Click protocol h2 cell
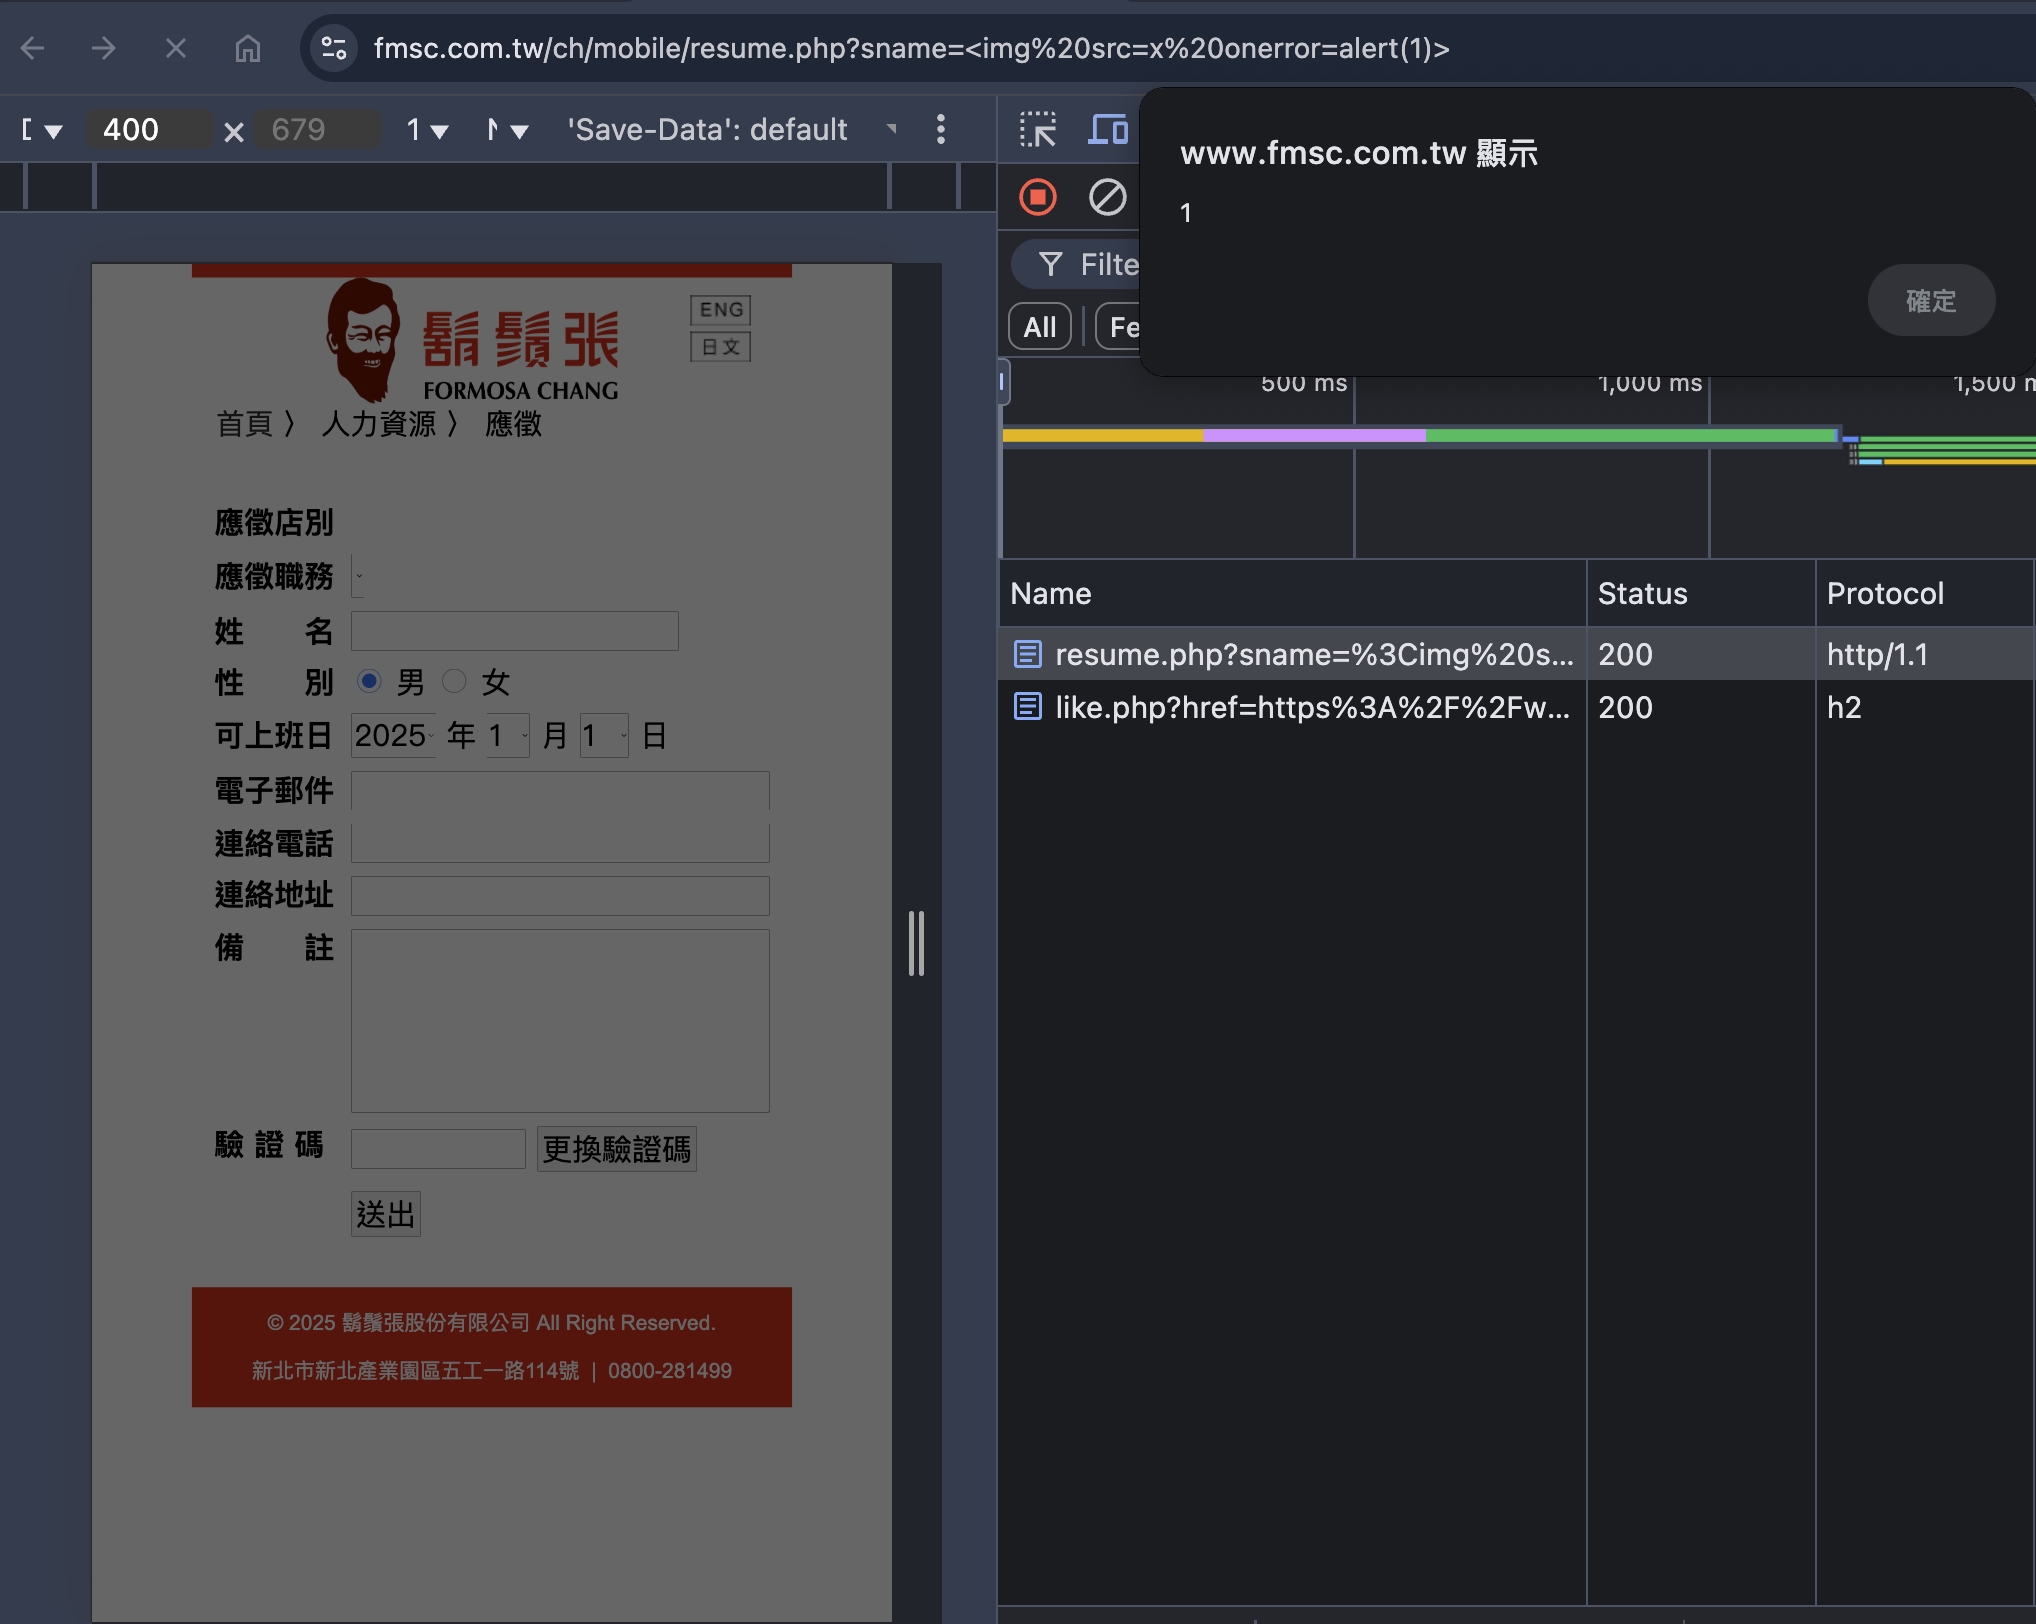Viewport: 2036px width, 1624px height. pos(1844,707)
